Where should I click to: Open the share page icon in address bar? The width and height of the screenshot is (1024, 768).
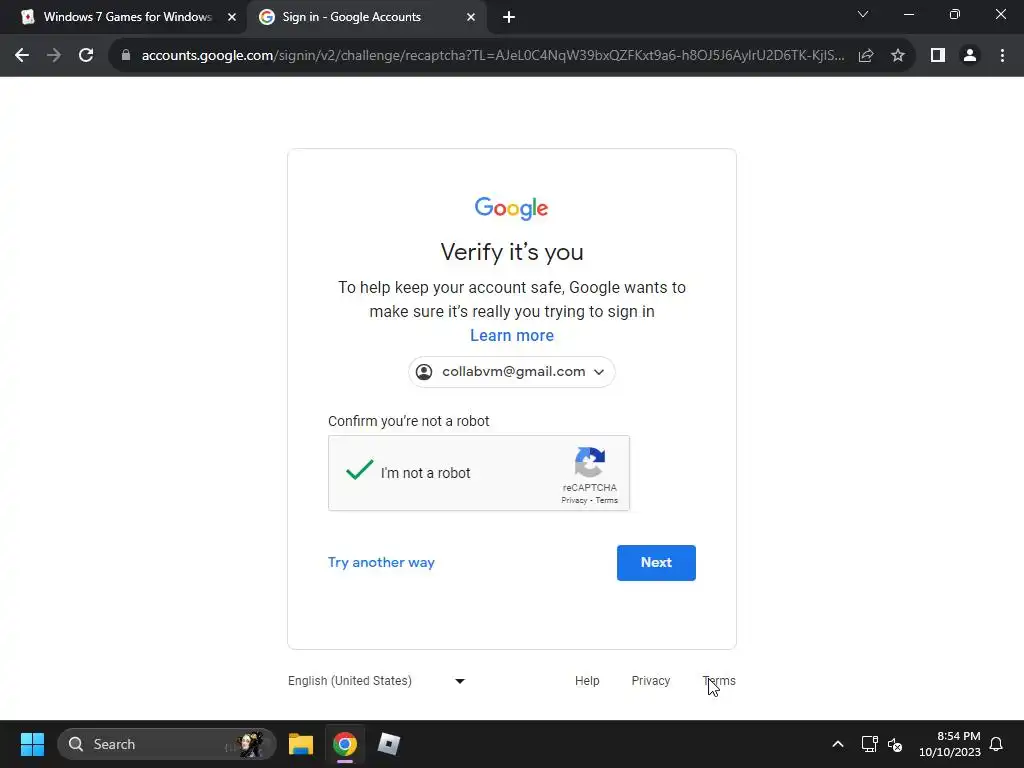pos(866,56)
